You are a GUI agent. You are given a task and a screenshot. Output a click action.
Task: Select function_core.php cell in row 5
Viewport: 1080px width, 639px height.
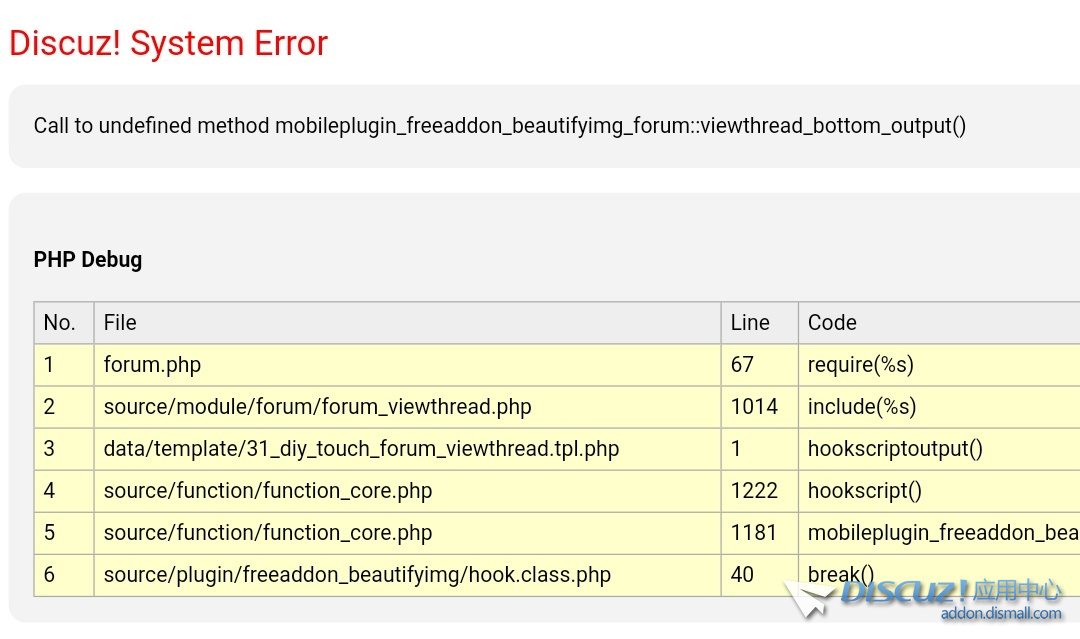407,533
